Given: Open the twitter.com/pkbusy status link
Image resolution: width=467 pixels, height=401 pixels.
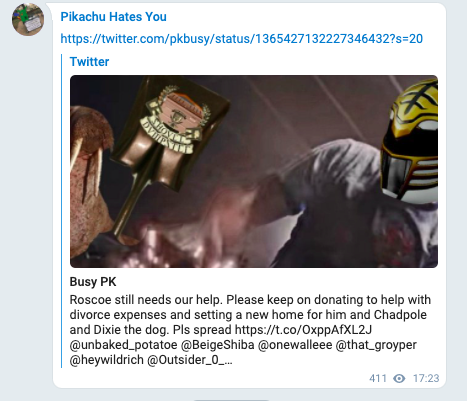Looking at the screenshot, I should [241, 39].
